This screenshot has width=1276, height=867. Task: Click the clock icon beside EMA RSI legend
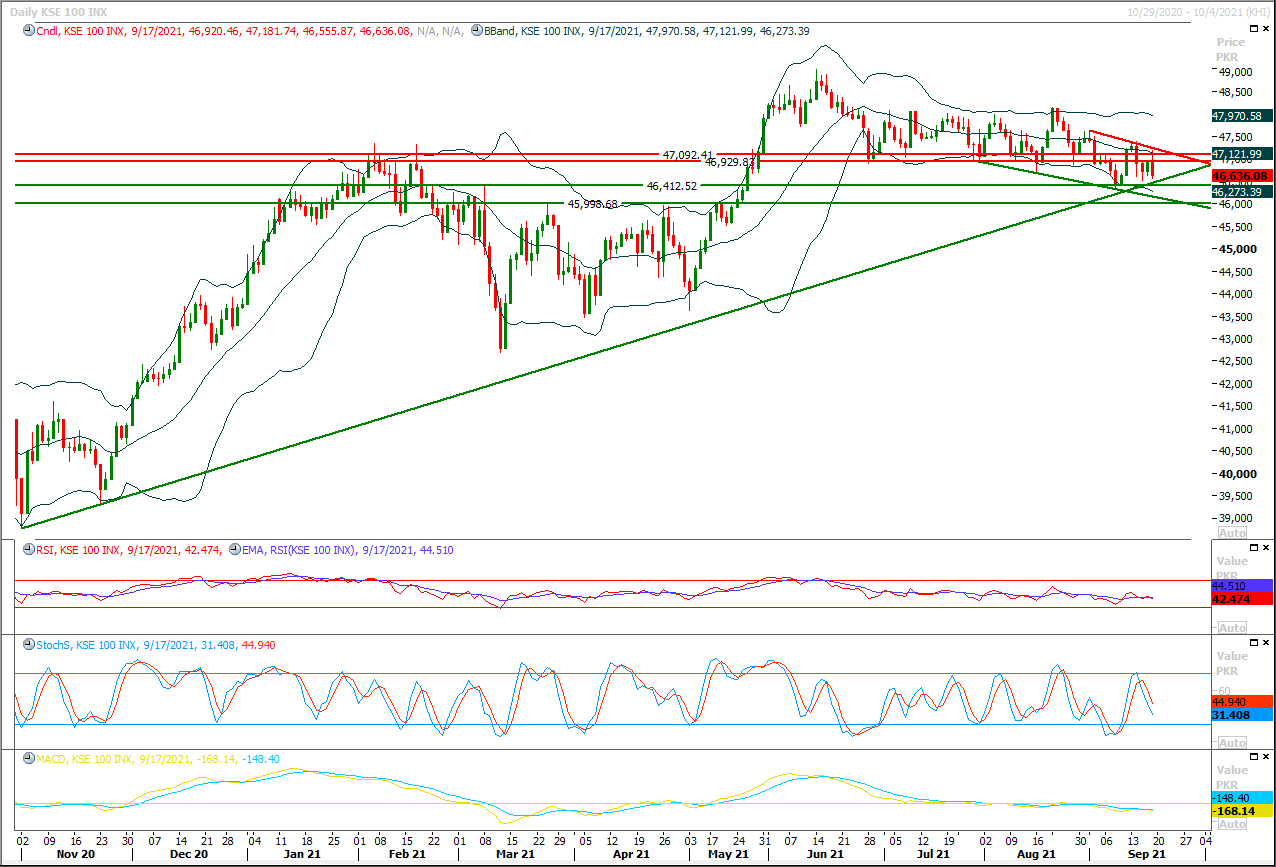point(235,549)
